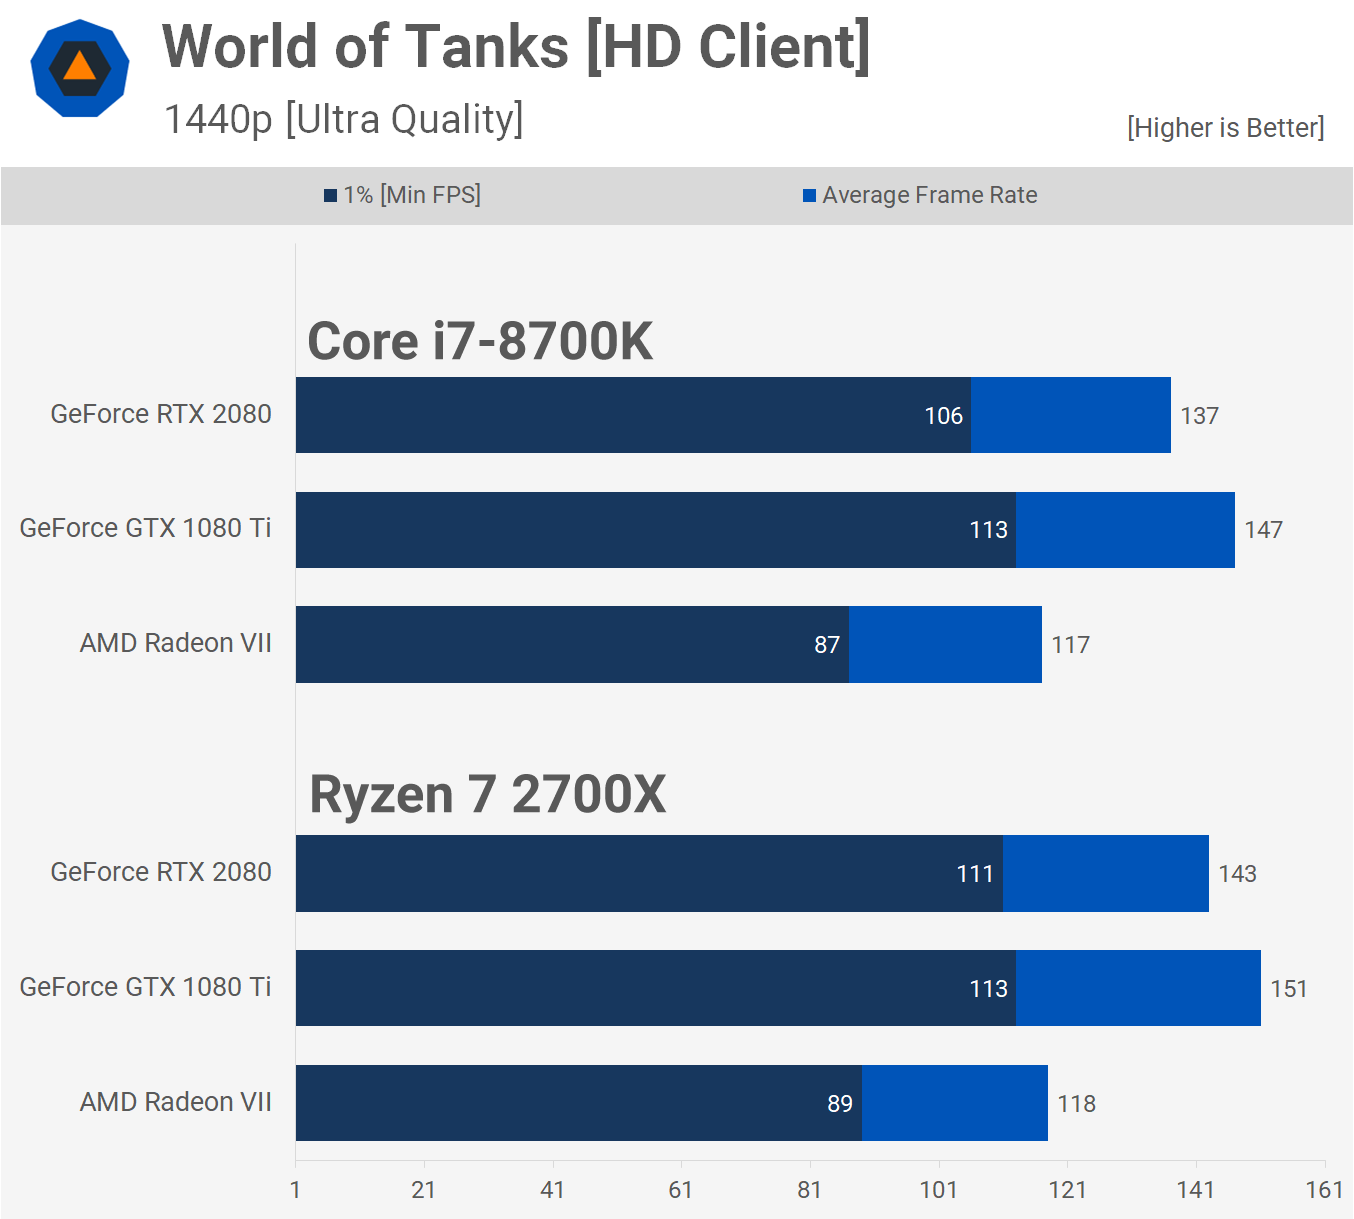Image resolution: width=1354 pixels, height=1219 pixels.
Task: Click the [Higher is Better] note
Action: click(x=1225, y=128)
